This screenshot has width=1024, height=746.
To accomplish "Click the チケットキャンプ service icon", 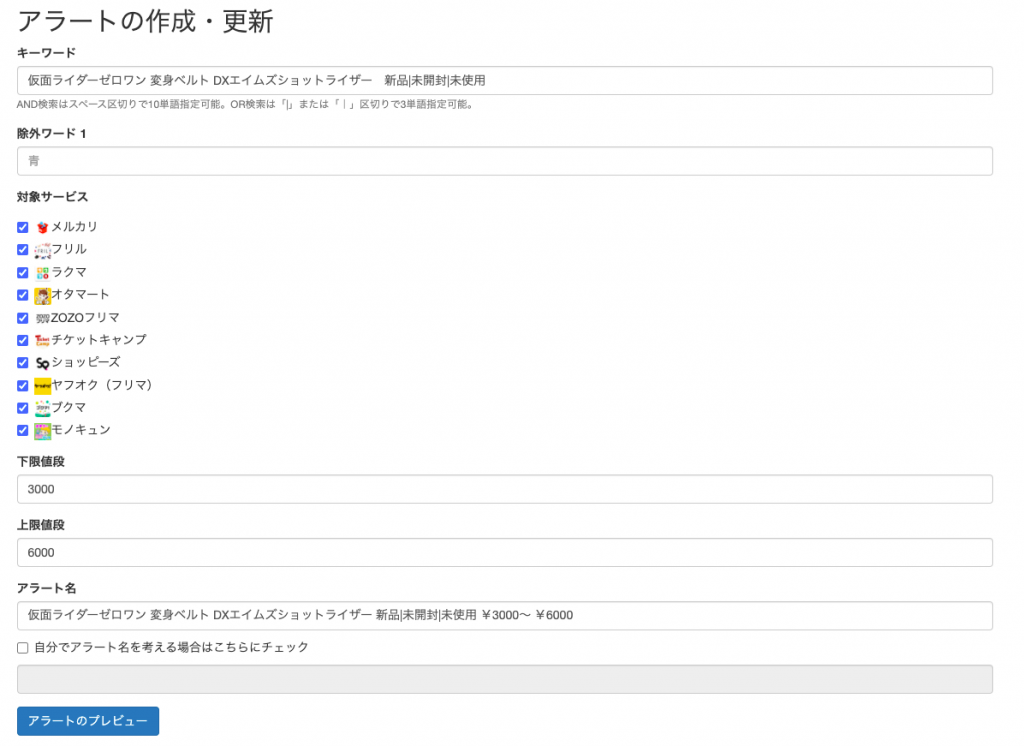I will tap(42, 340).
